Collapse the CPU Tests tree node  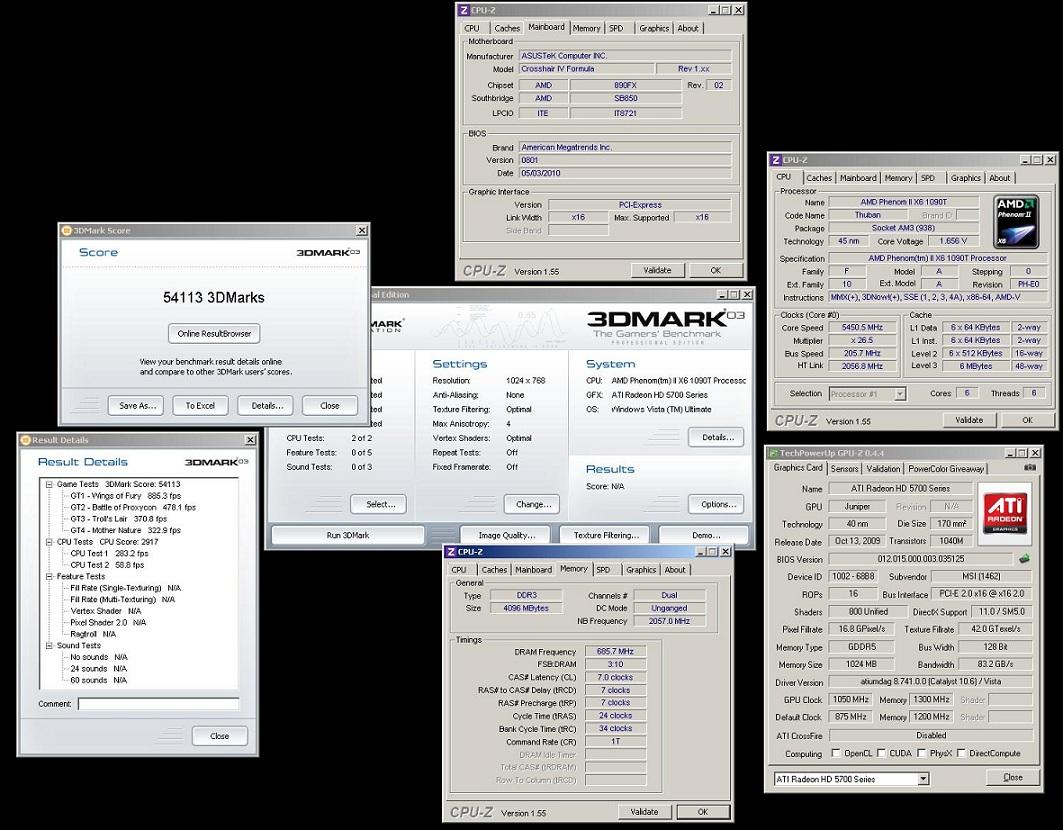49,542
